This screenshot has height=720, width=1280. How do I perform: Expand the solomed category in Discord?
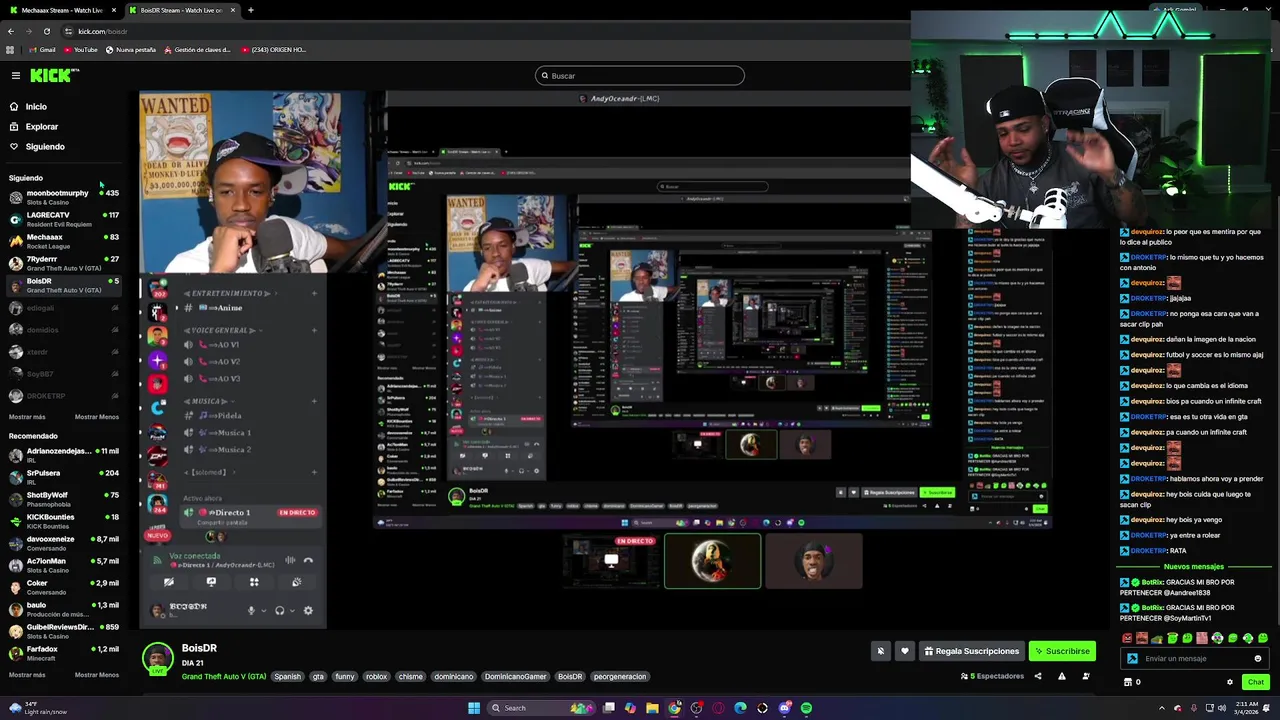[208, 472]
